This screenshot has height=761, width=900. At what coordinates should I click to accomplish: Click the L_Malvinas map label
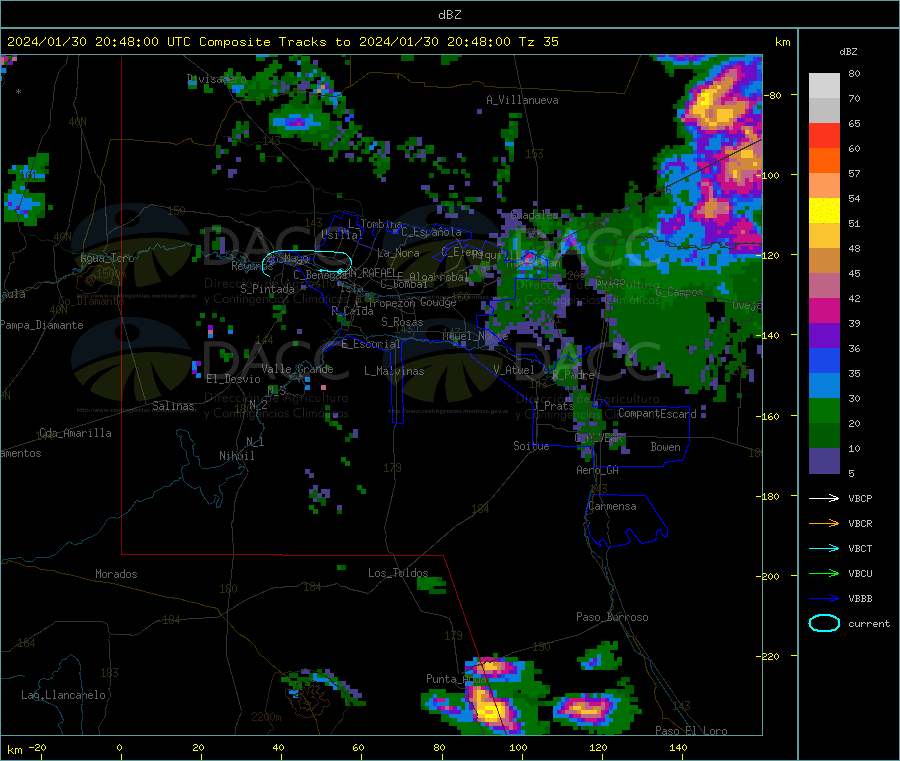[394, 371]
